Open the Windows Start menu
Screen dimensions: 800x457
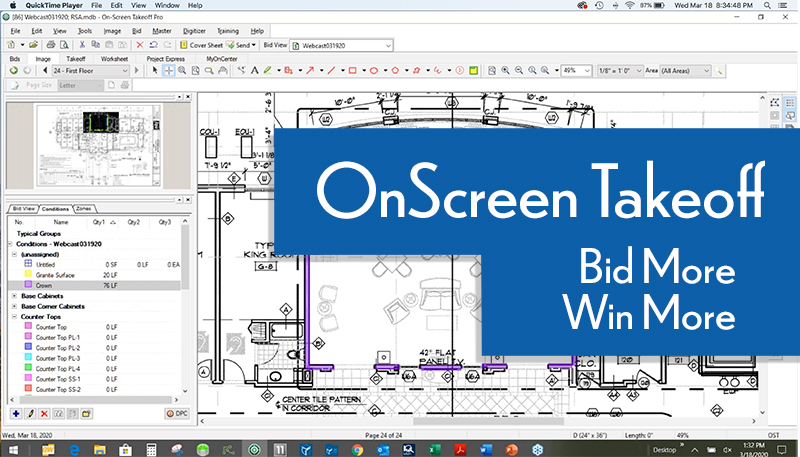tap(12, 449)
